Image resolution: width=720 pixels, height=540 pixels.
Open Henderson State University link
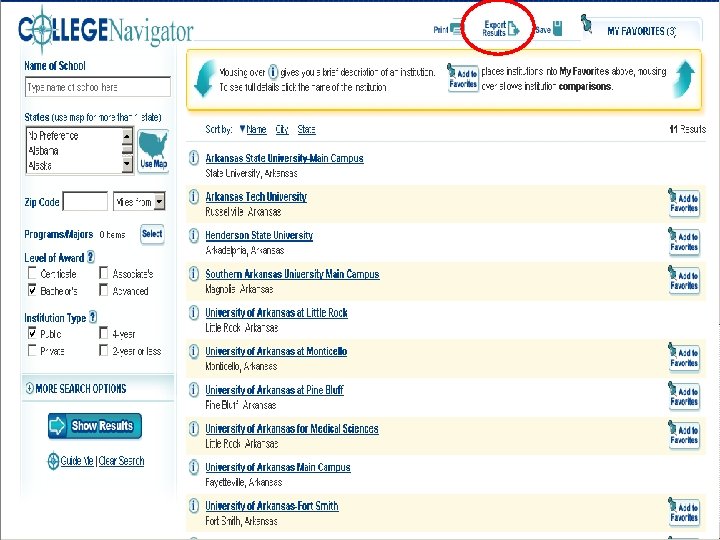[259, 236]
